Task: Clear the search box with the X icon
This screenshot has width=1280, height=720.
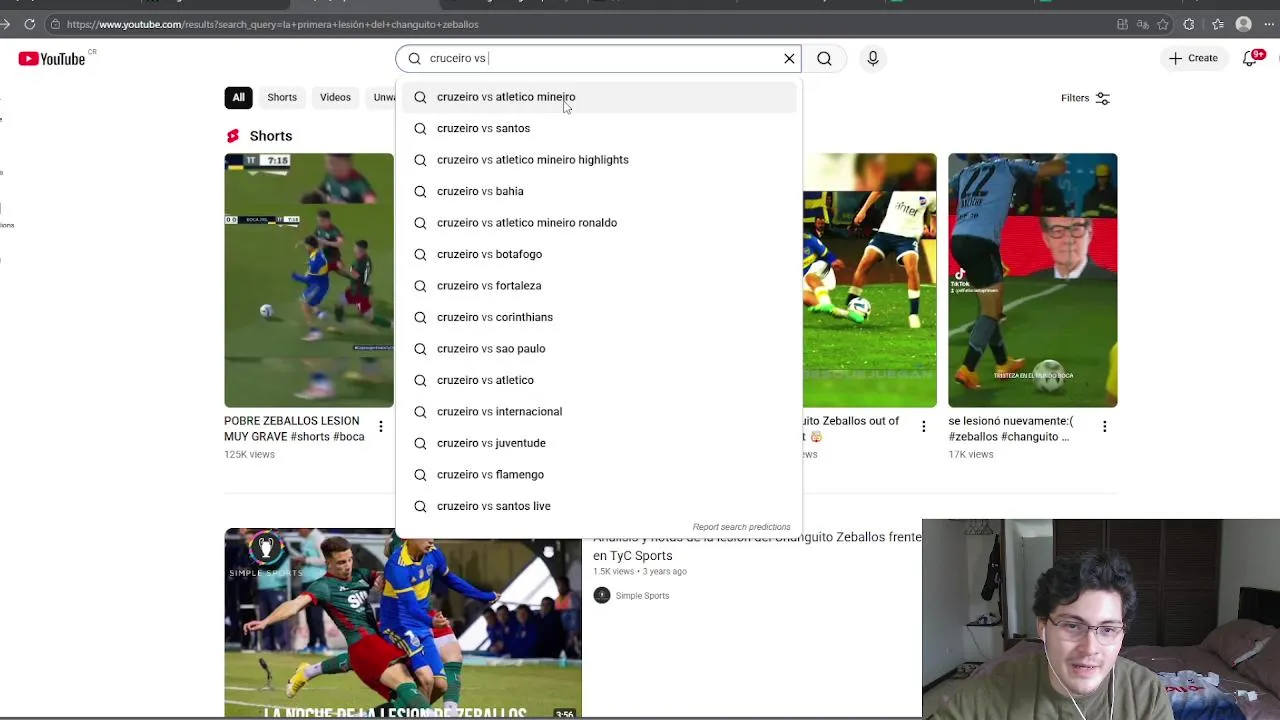Action: (x=789, y=58)
